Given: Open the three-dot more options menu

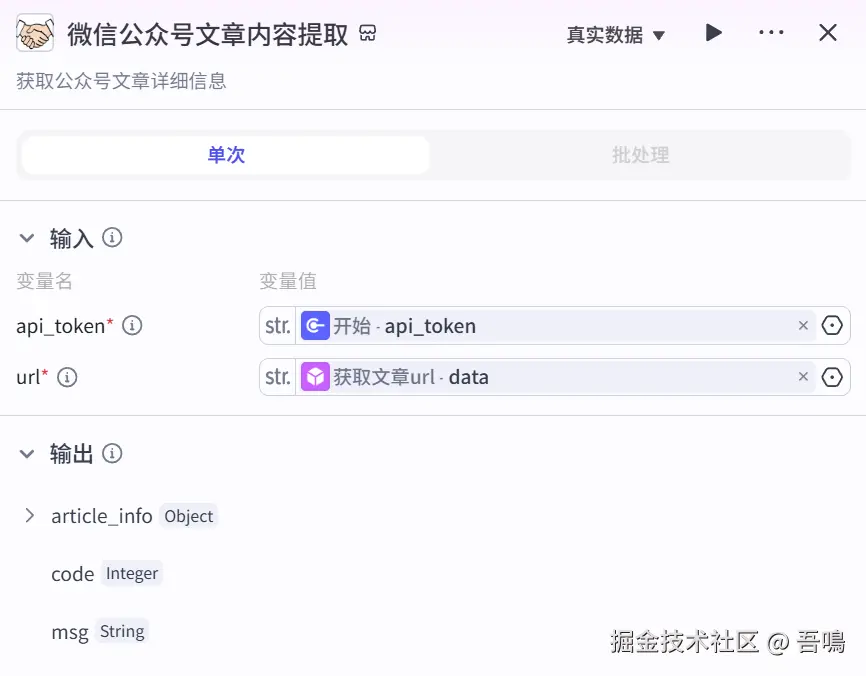Looking at the screenshot, I should [x=771, y=32].
